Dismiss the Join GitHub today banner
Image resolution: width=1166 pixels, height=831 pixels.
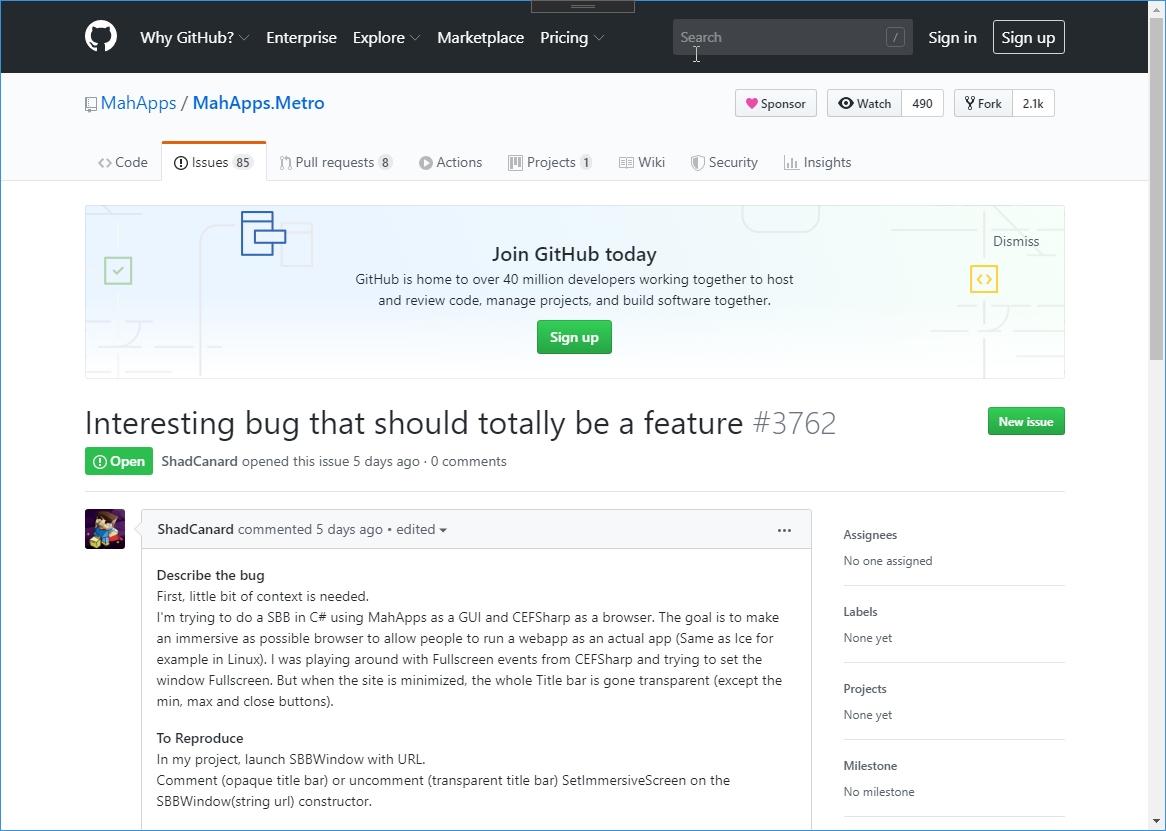click(1016, 241)
